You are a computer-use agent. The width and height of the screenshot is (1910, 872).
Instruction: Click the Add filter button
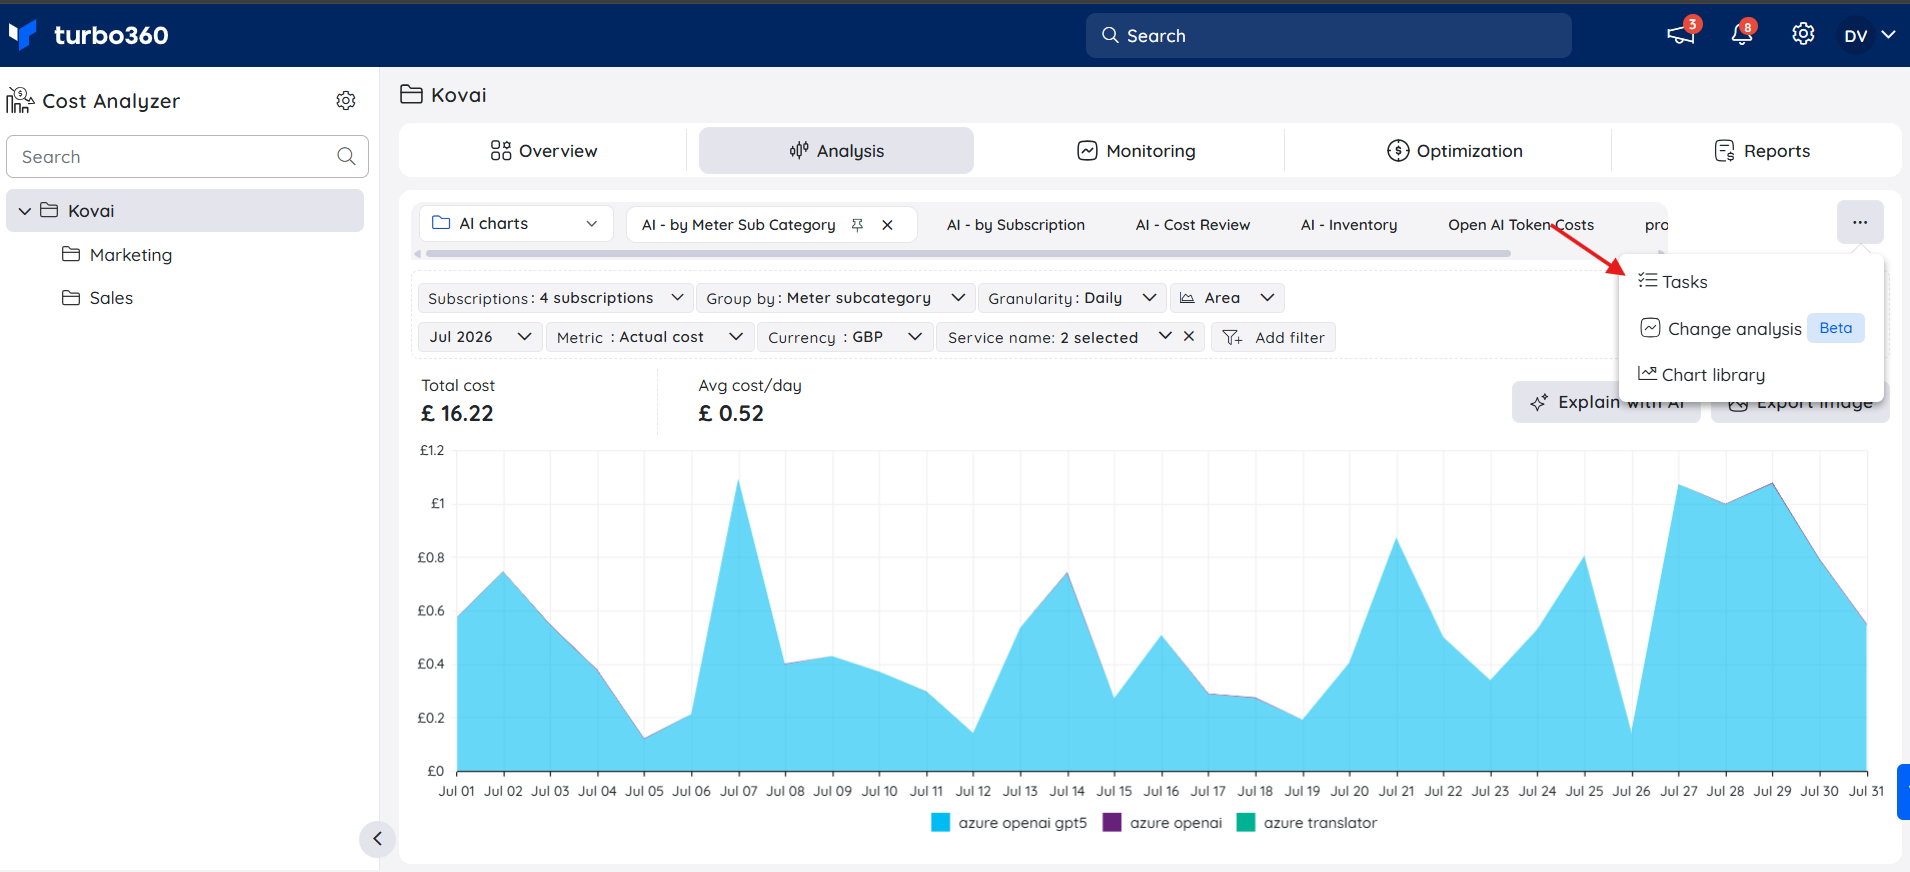point(1273,337)
